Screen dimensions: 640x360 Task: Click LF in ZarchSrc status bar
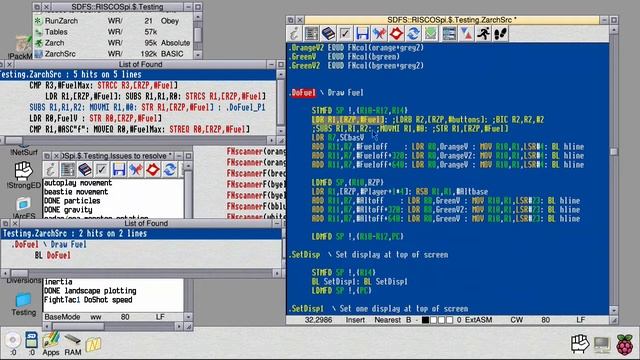coord(580,320)
